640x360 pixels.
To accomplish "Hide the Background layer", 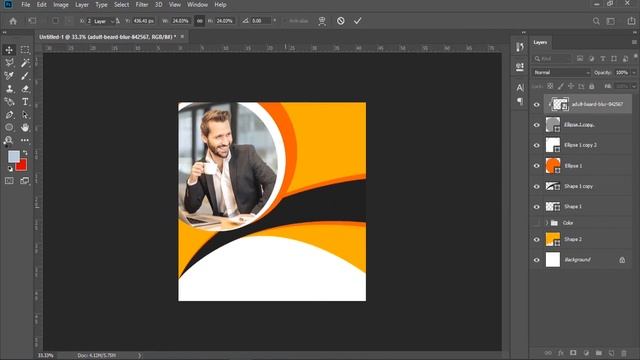I will point(537,260).
